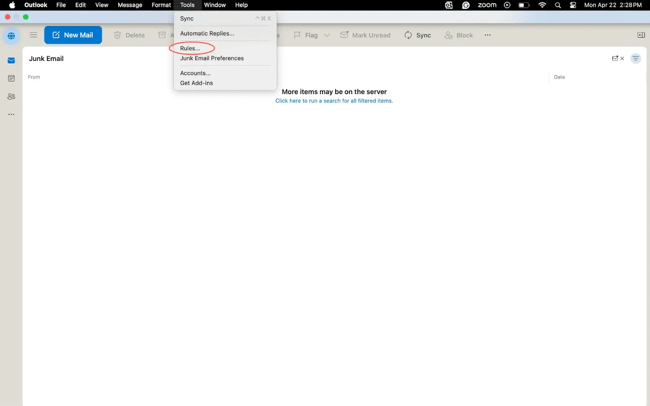
Task: Click the New Mail button
Action: click(73, 35)
